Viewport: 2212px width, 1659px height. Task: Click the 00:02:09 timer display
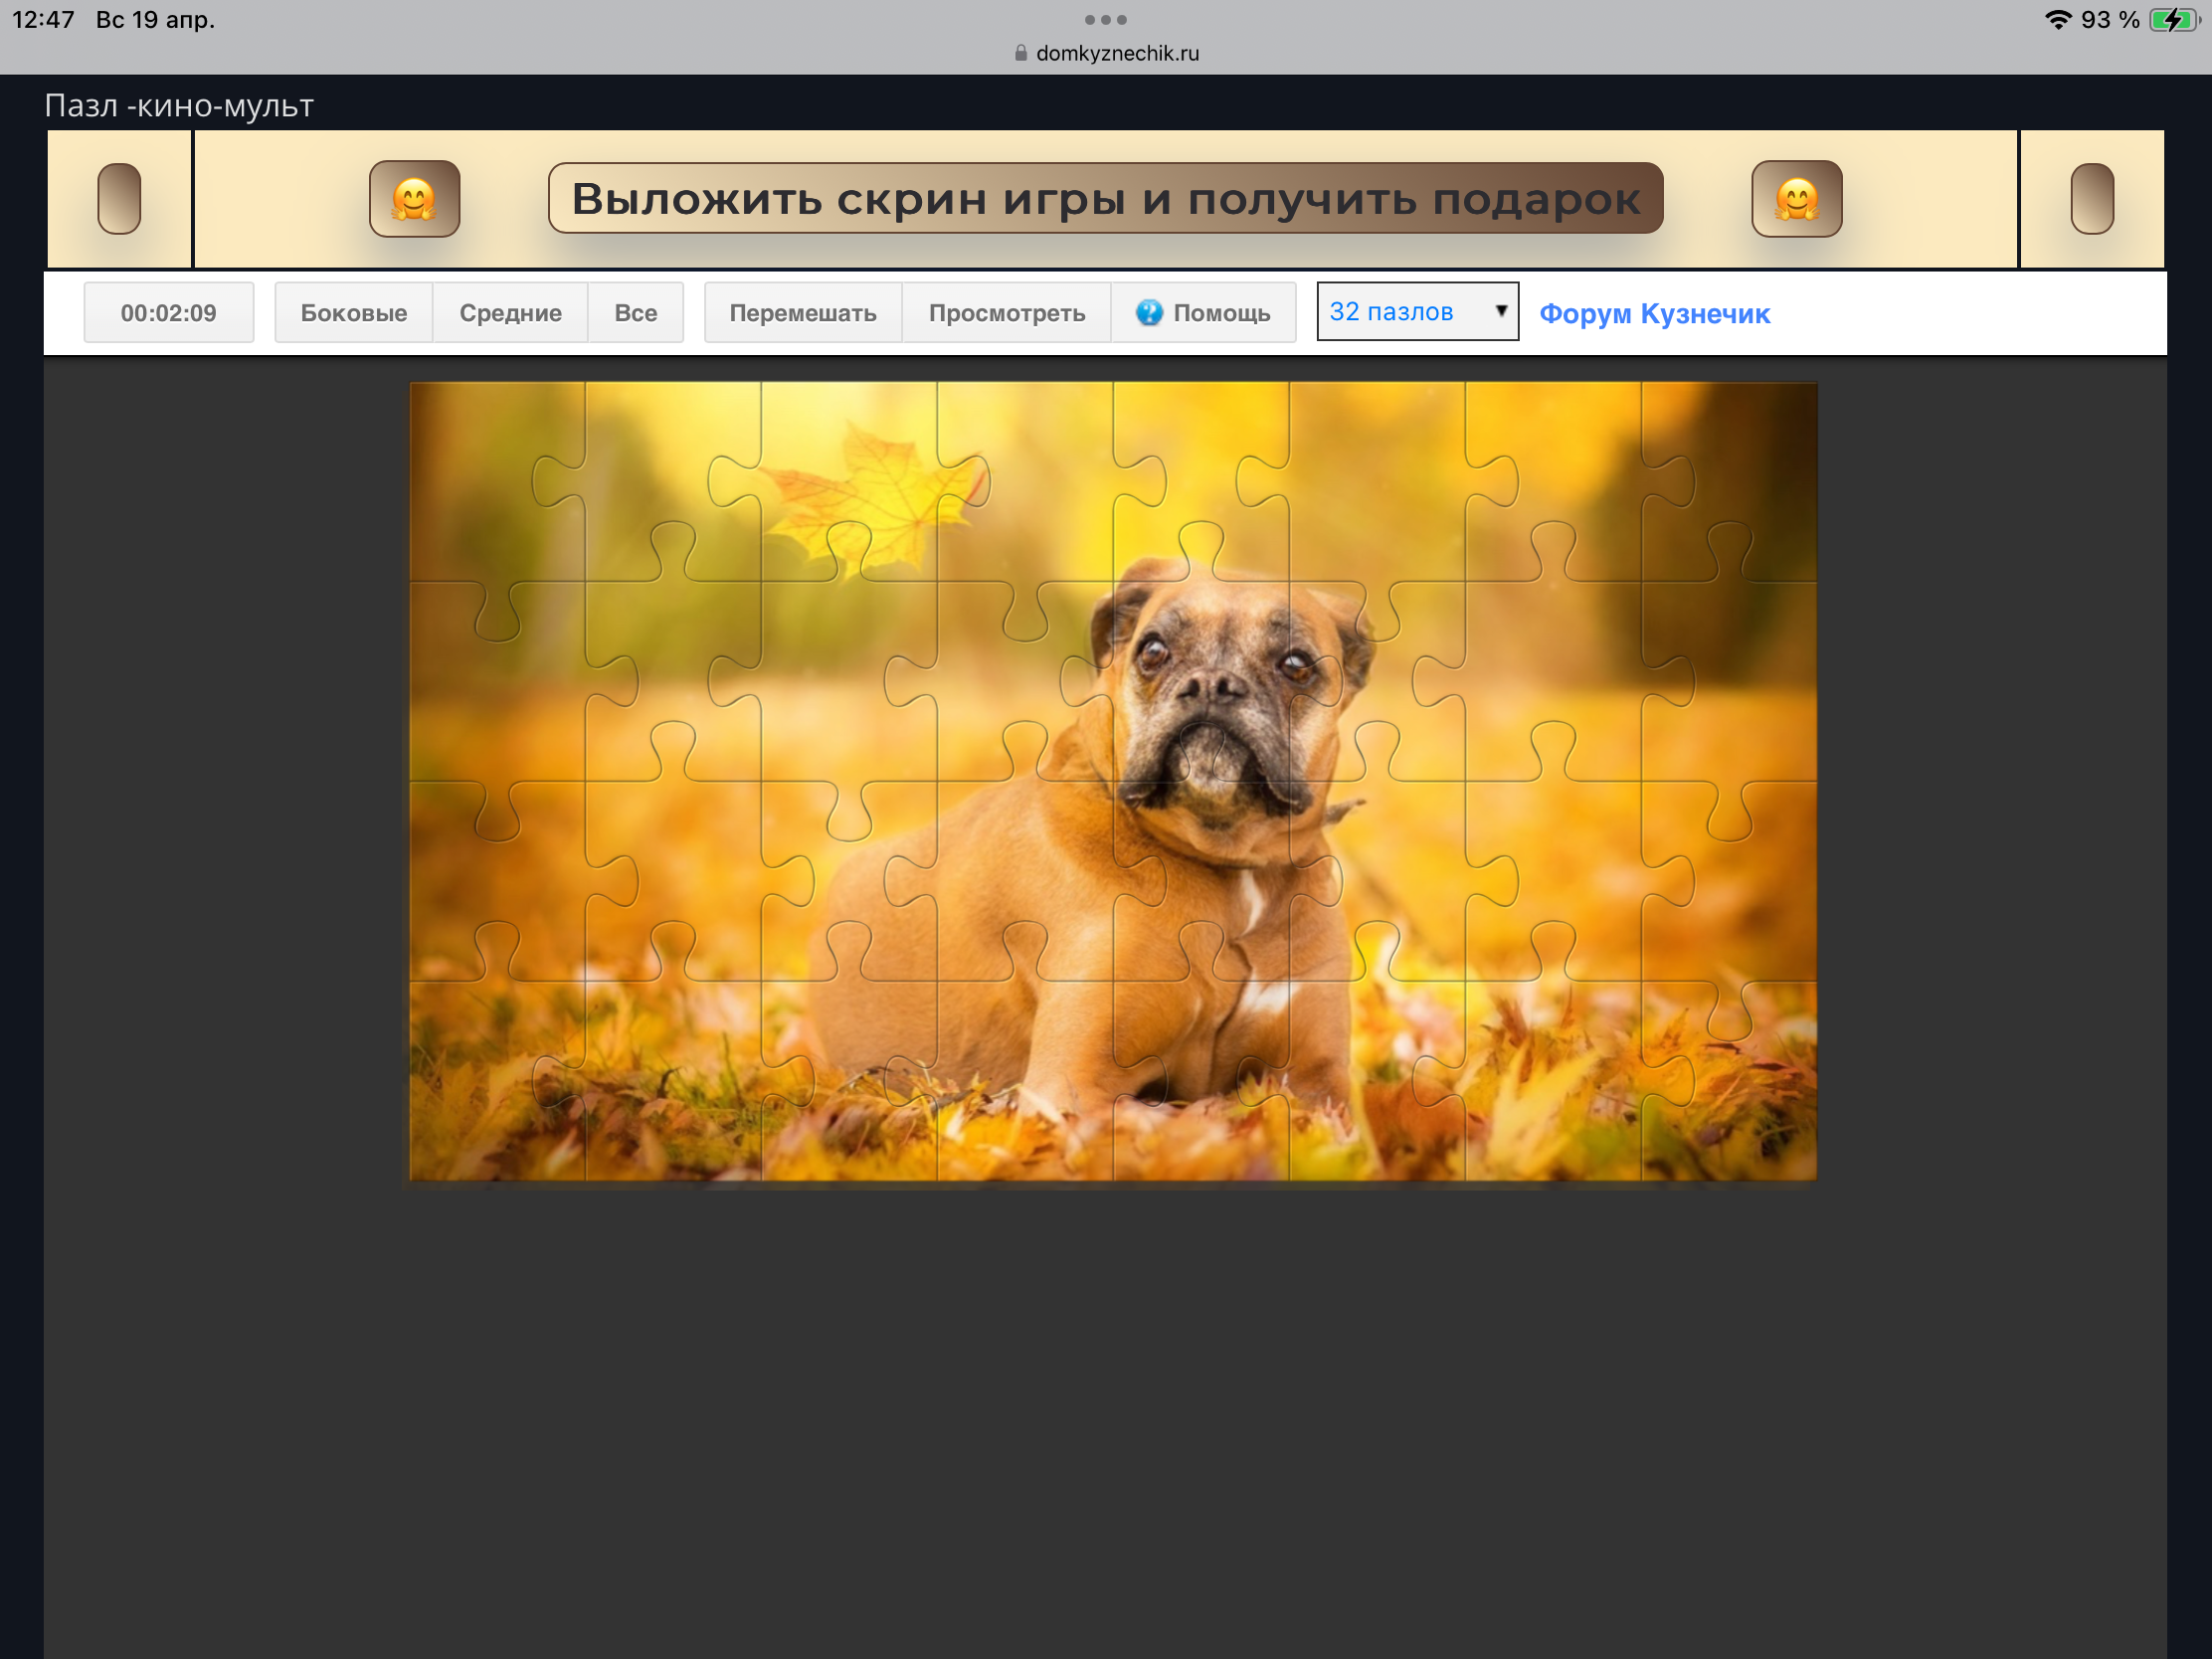[168, 313]
